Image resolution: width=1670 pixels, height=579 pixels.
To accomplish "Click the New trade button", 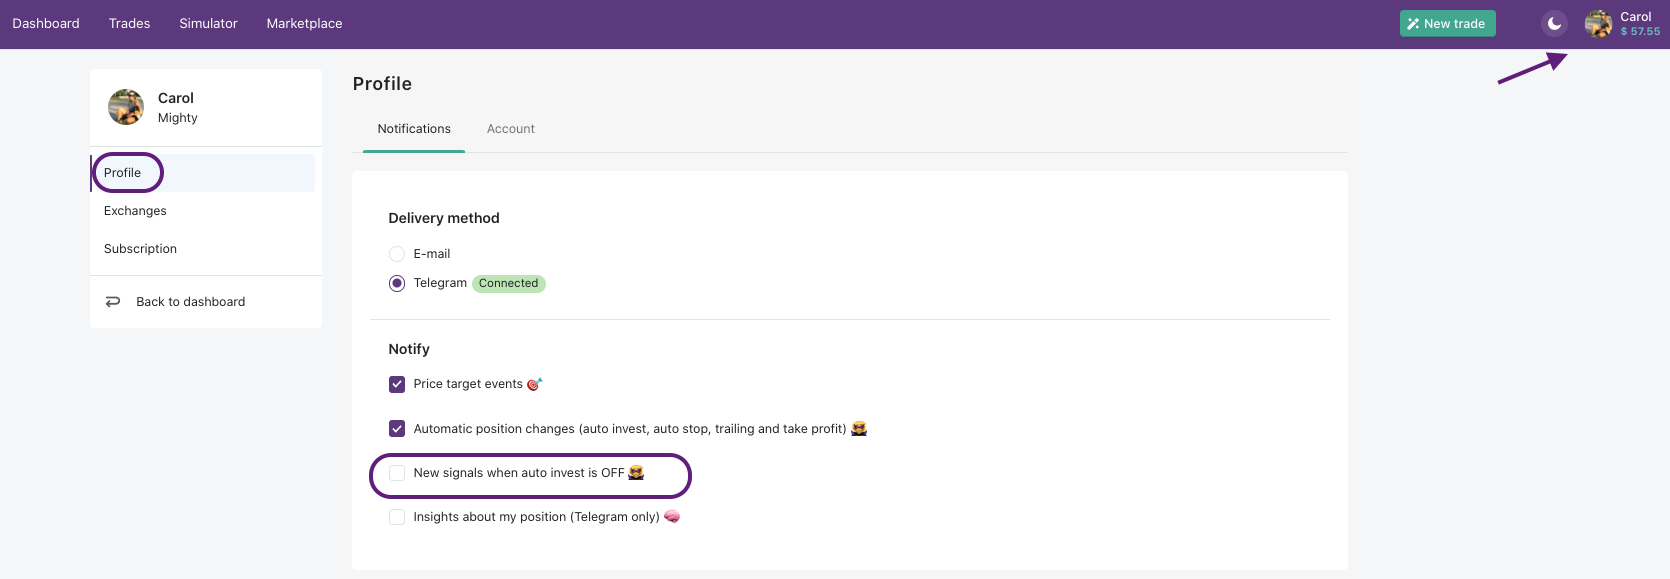I will (1447, 24).
